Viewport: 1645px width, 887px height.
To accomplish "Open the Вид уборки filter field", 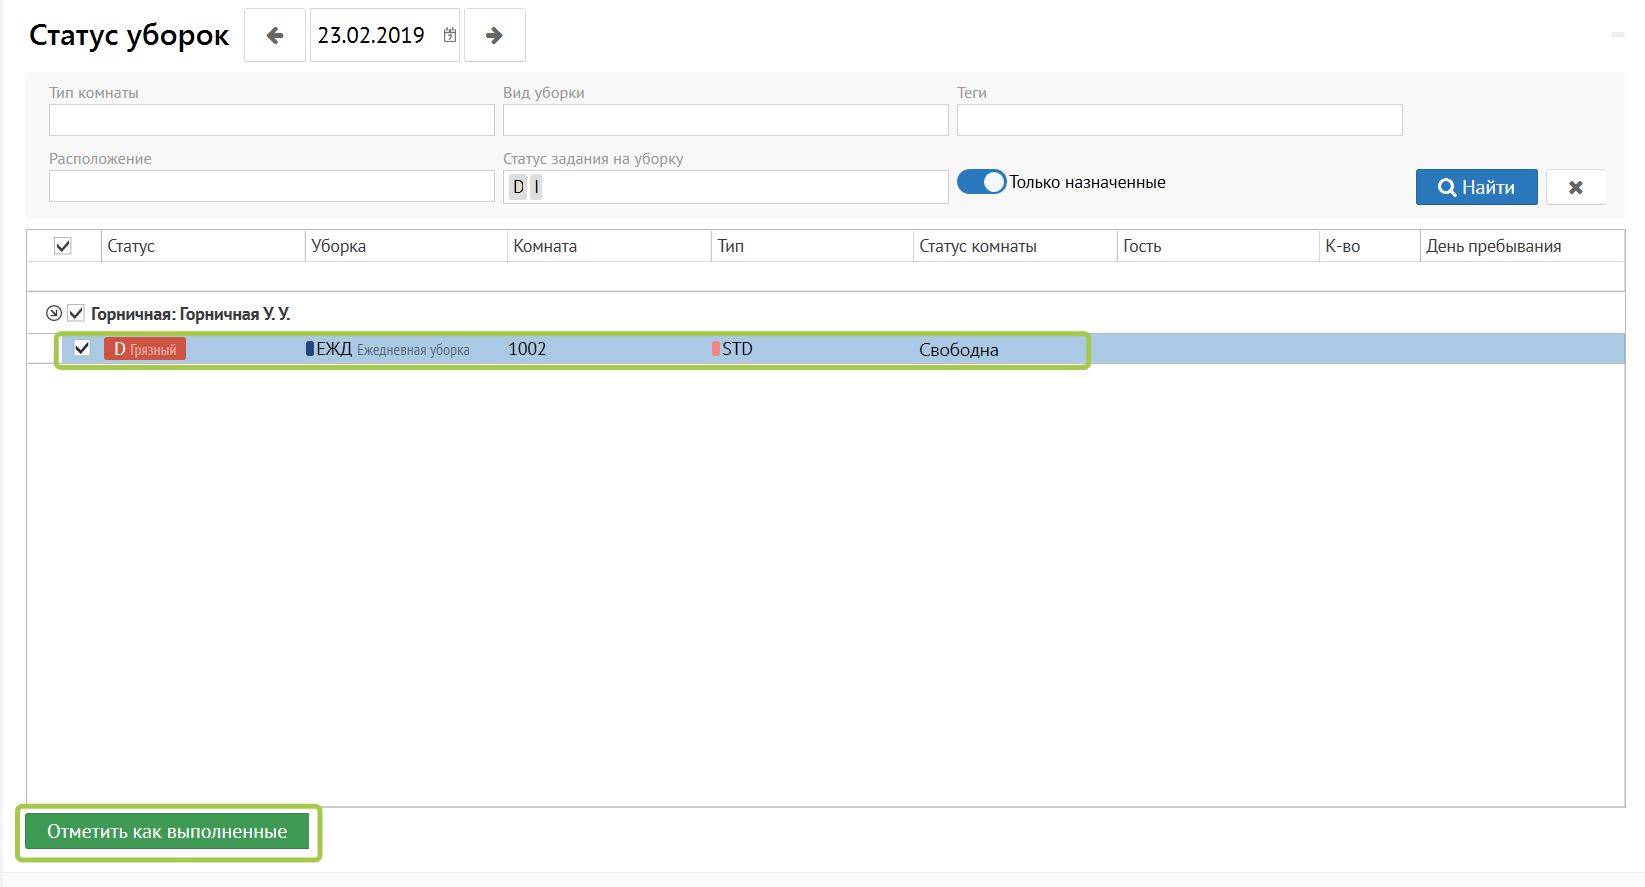I will point(725,120).
